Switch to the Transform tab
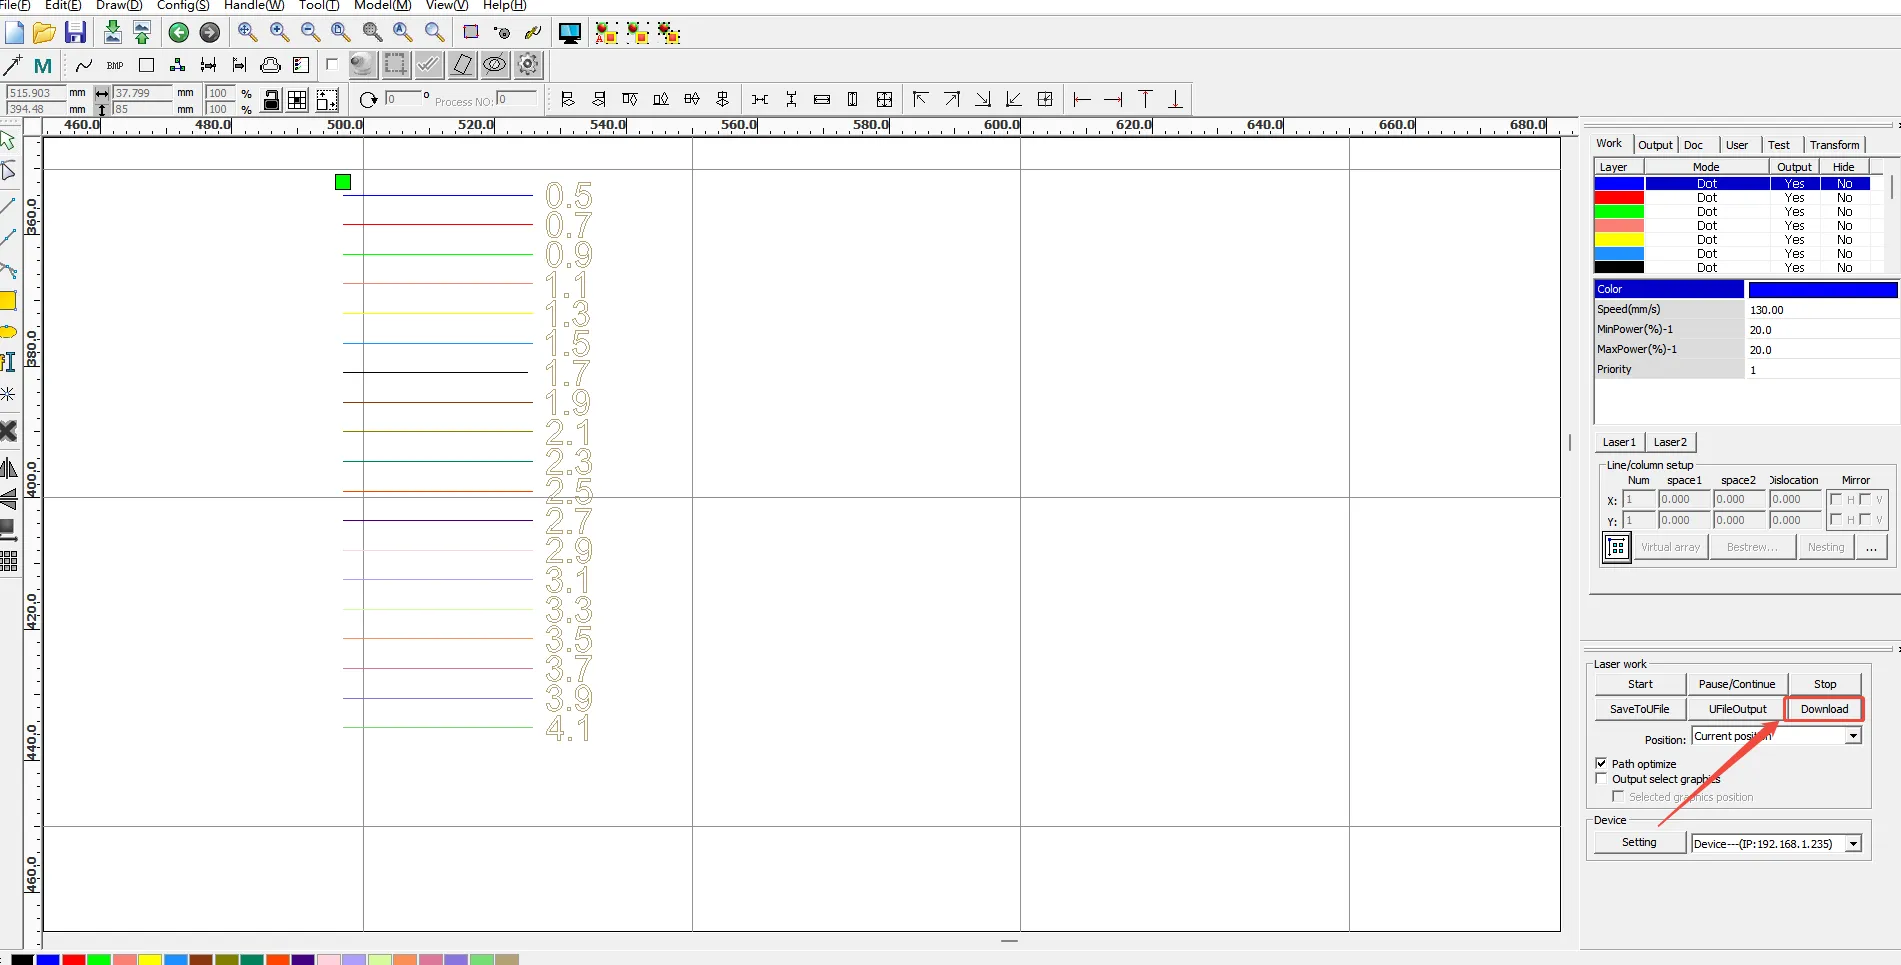The image size is (1901, 965). point(1834,145)
